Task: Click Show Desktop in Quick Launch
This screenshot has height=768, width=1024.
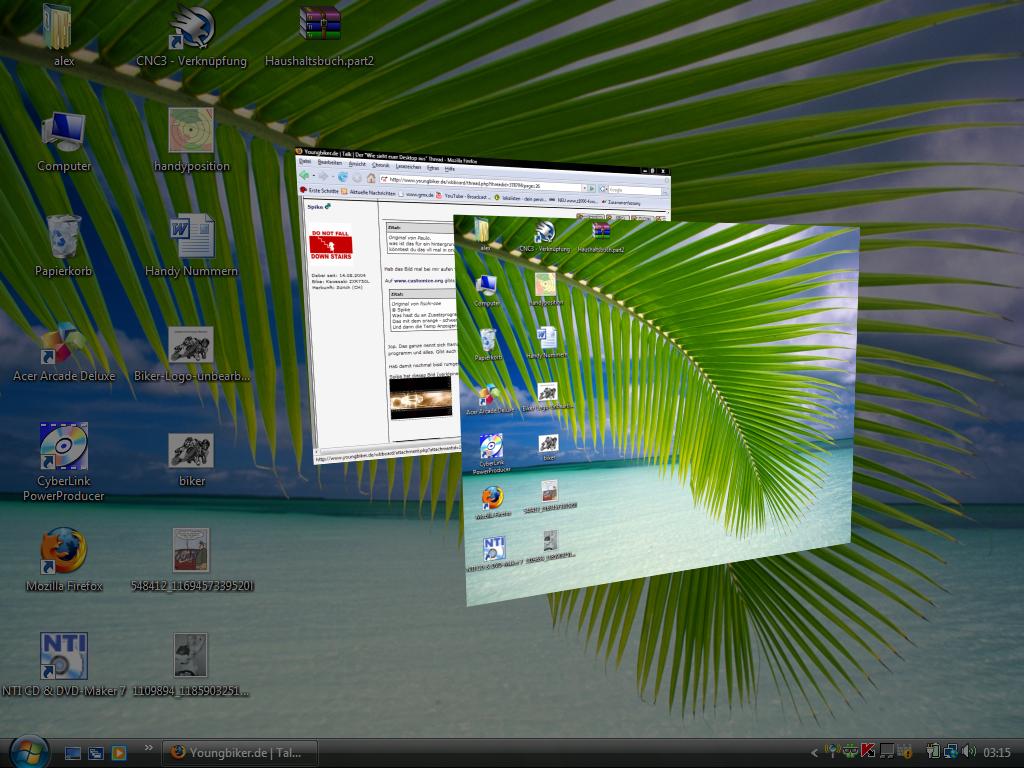Action: pyautogui.click(x=72, y=753)
